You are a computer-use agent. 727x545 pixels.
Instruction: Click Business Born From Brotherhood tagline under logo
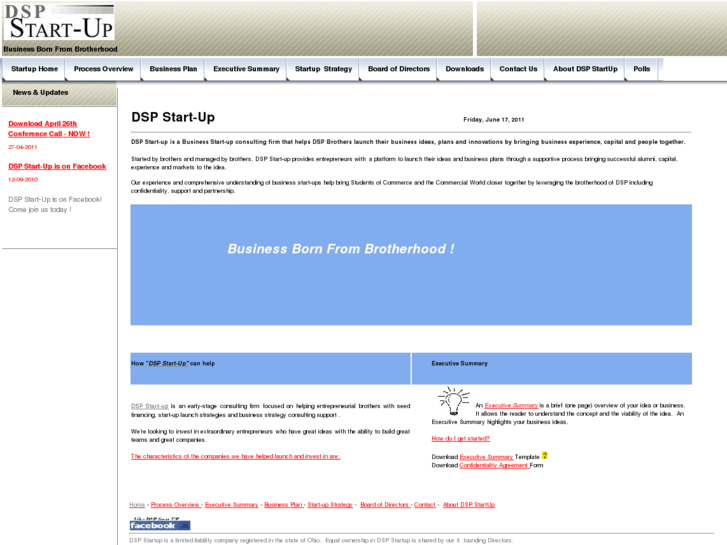pyautogui.click(x=60, y=49)
